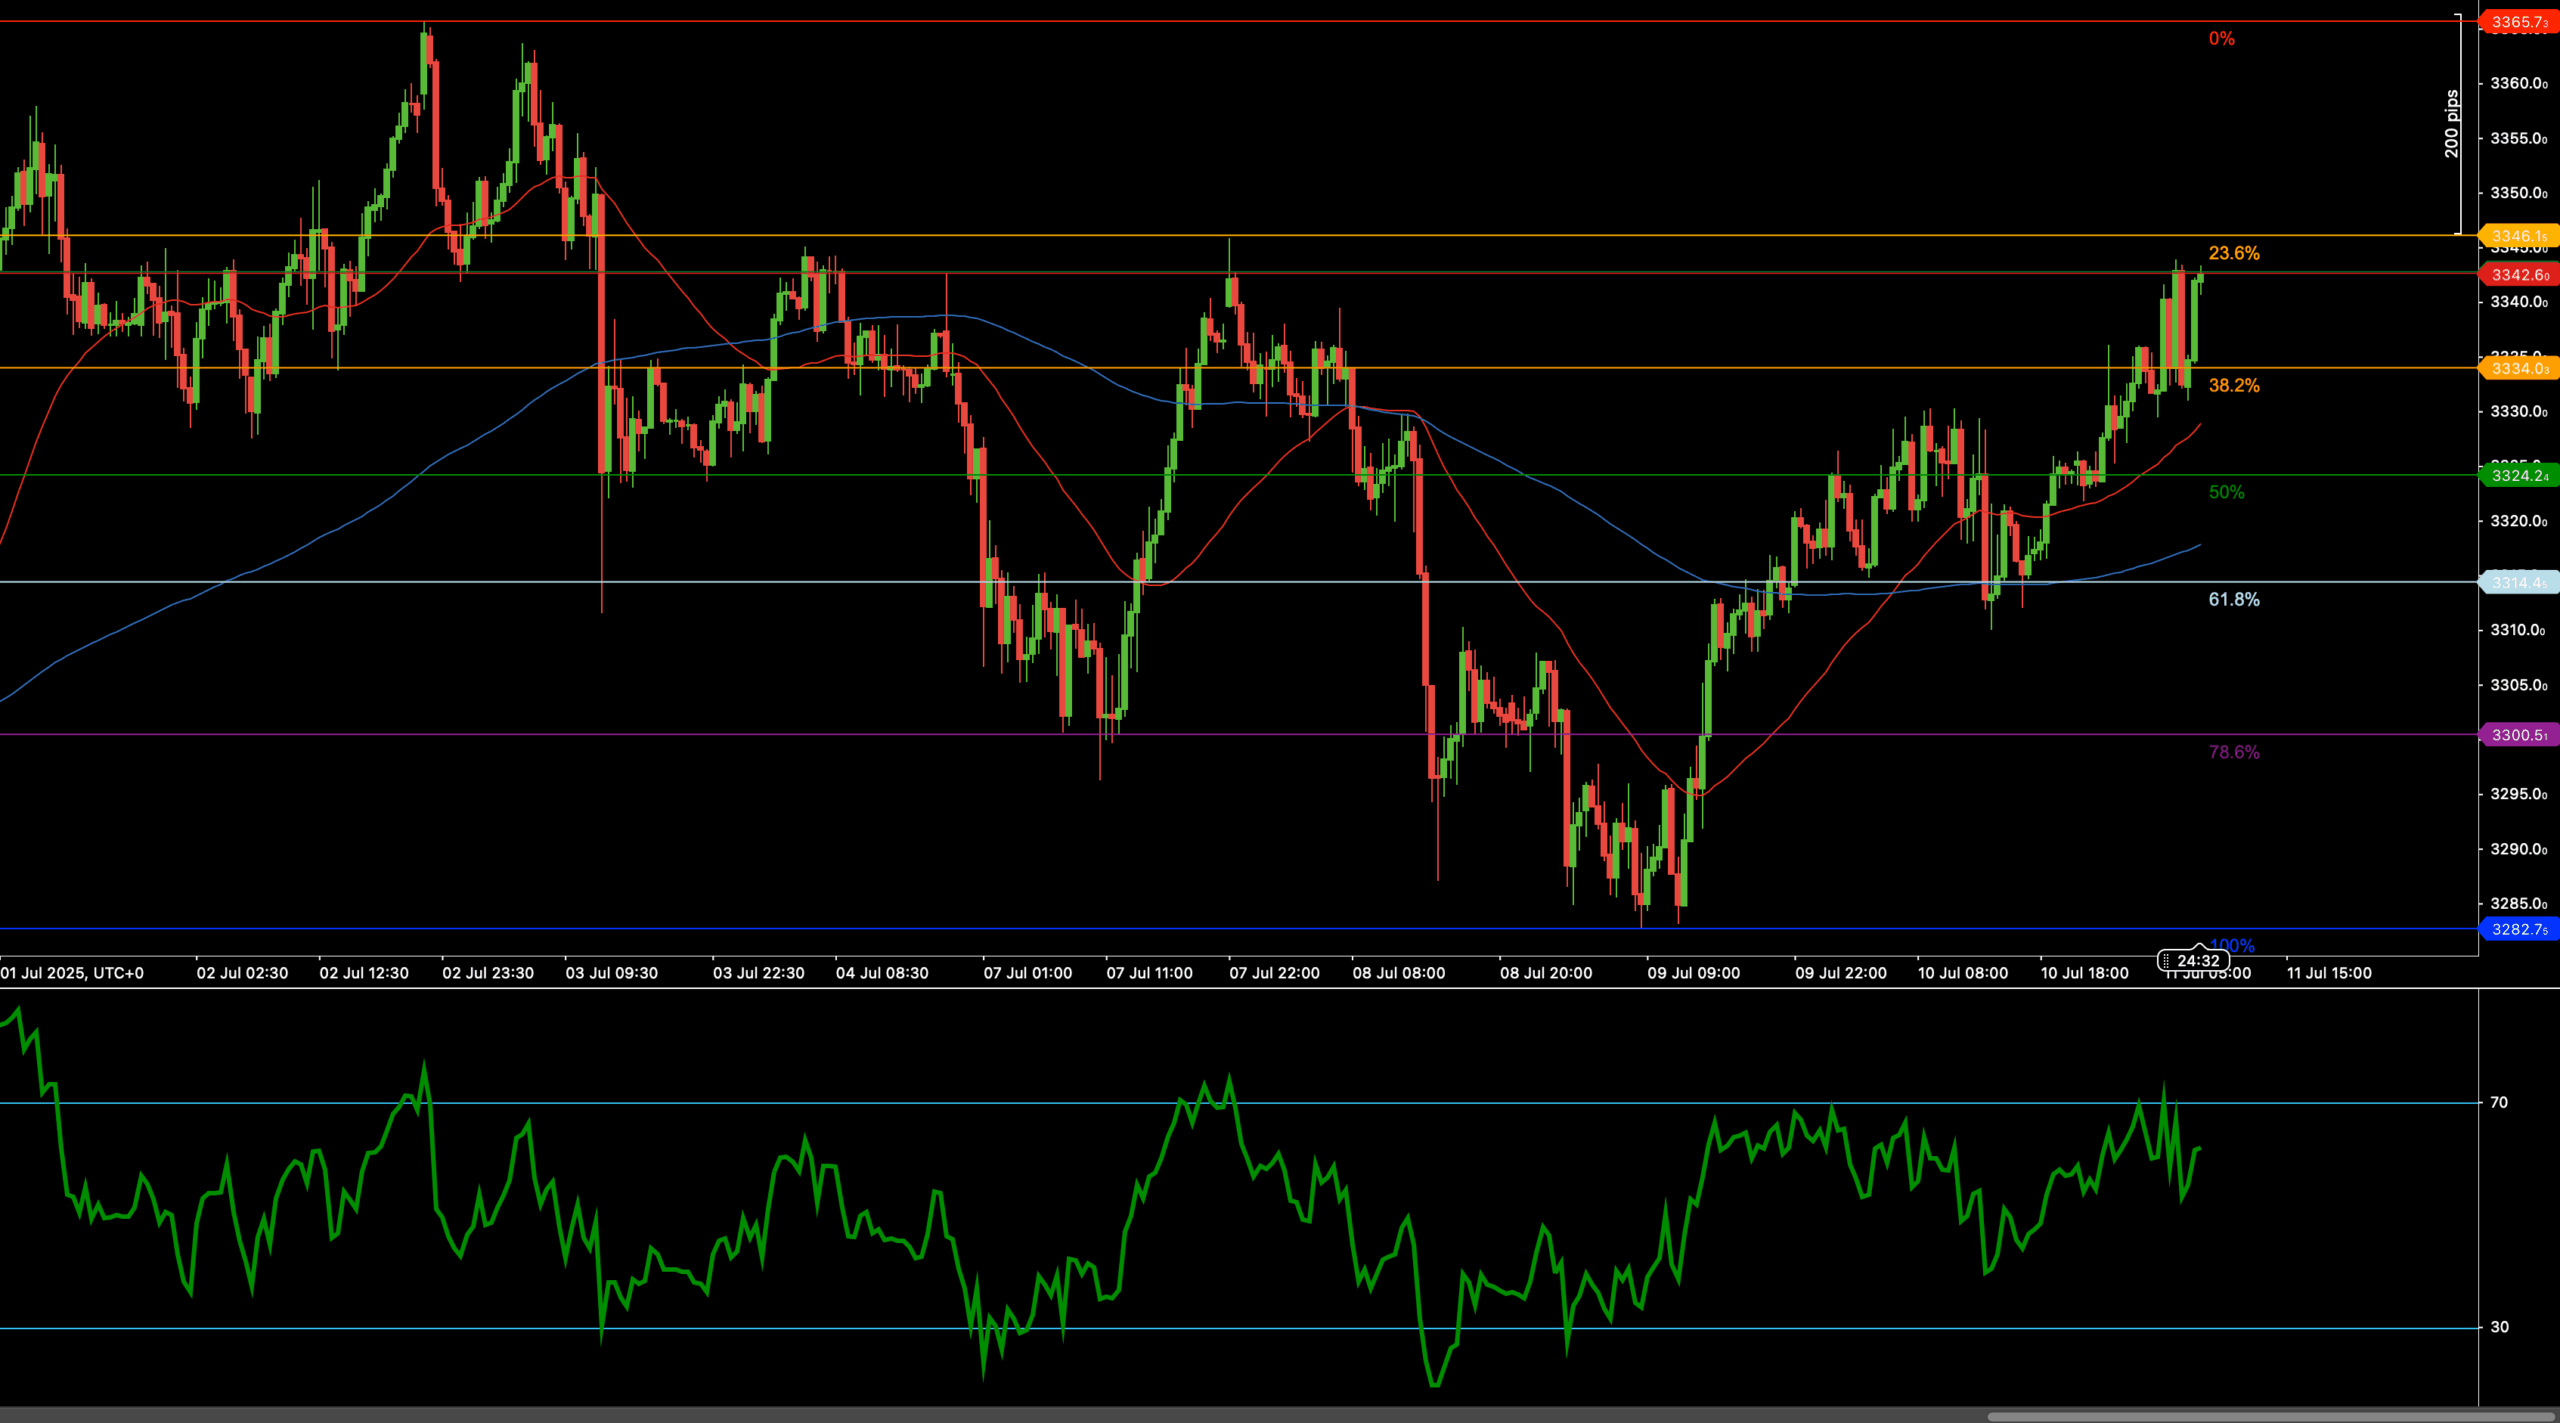
Task: Click the RSI 70 level label
Action: [2499, 1102]
